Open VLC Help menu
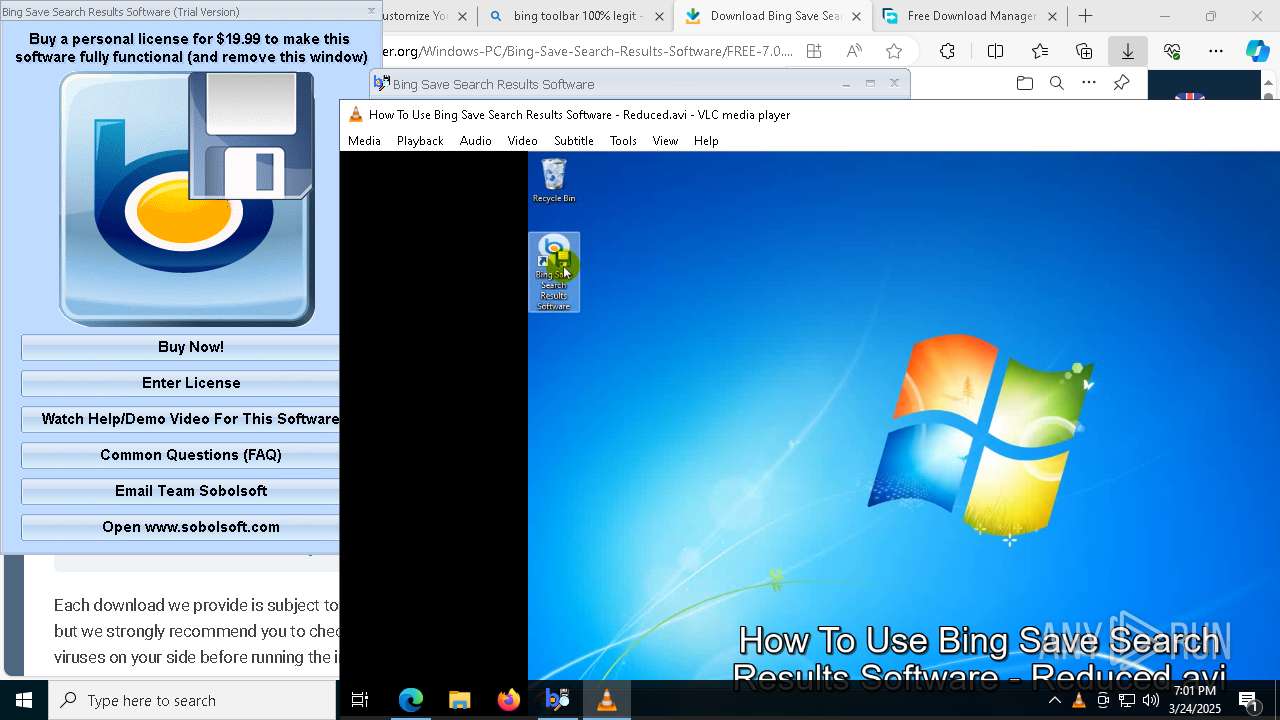Viewport: 1280px width, 720px height. (x=706, y=141)
